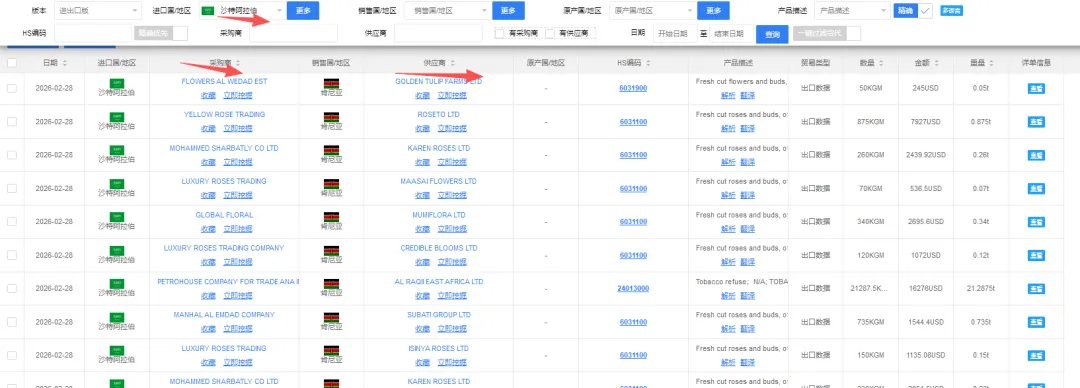Toggle the 精确 product description switch
This screenshot has width=1080, height=388.
[x=913, y=10]
